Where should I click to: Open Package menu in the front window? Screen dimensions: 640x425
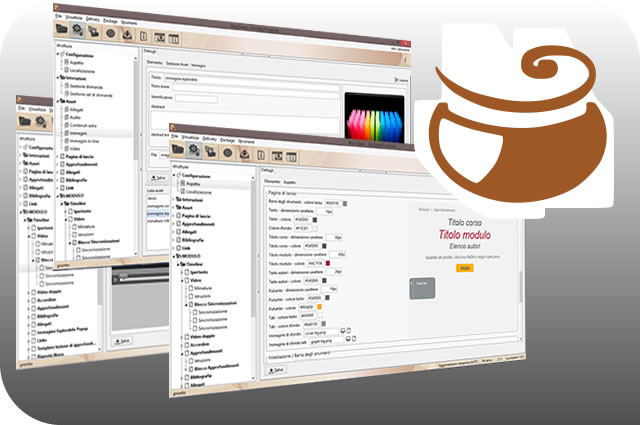click(x=227, y=140)
